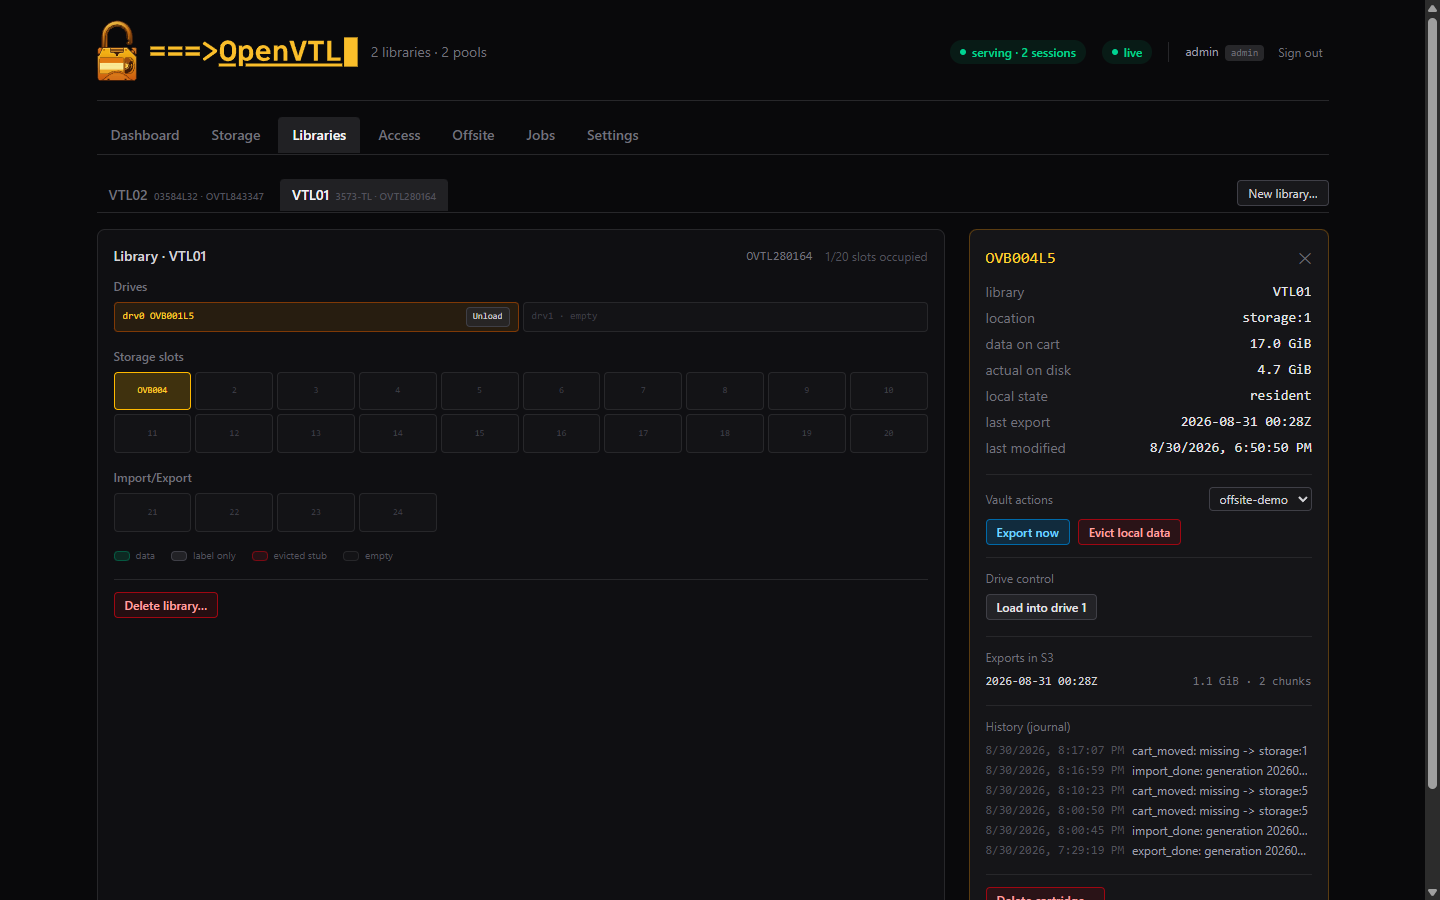The width and height of the screenshot is (1440, 900).
Task: Click the 7:29:19 PM export_done history entry
Action: tap(1149, 851)
